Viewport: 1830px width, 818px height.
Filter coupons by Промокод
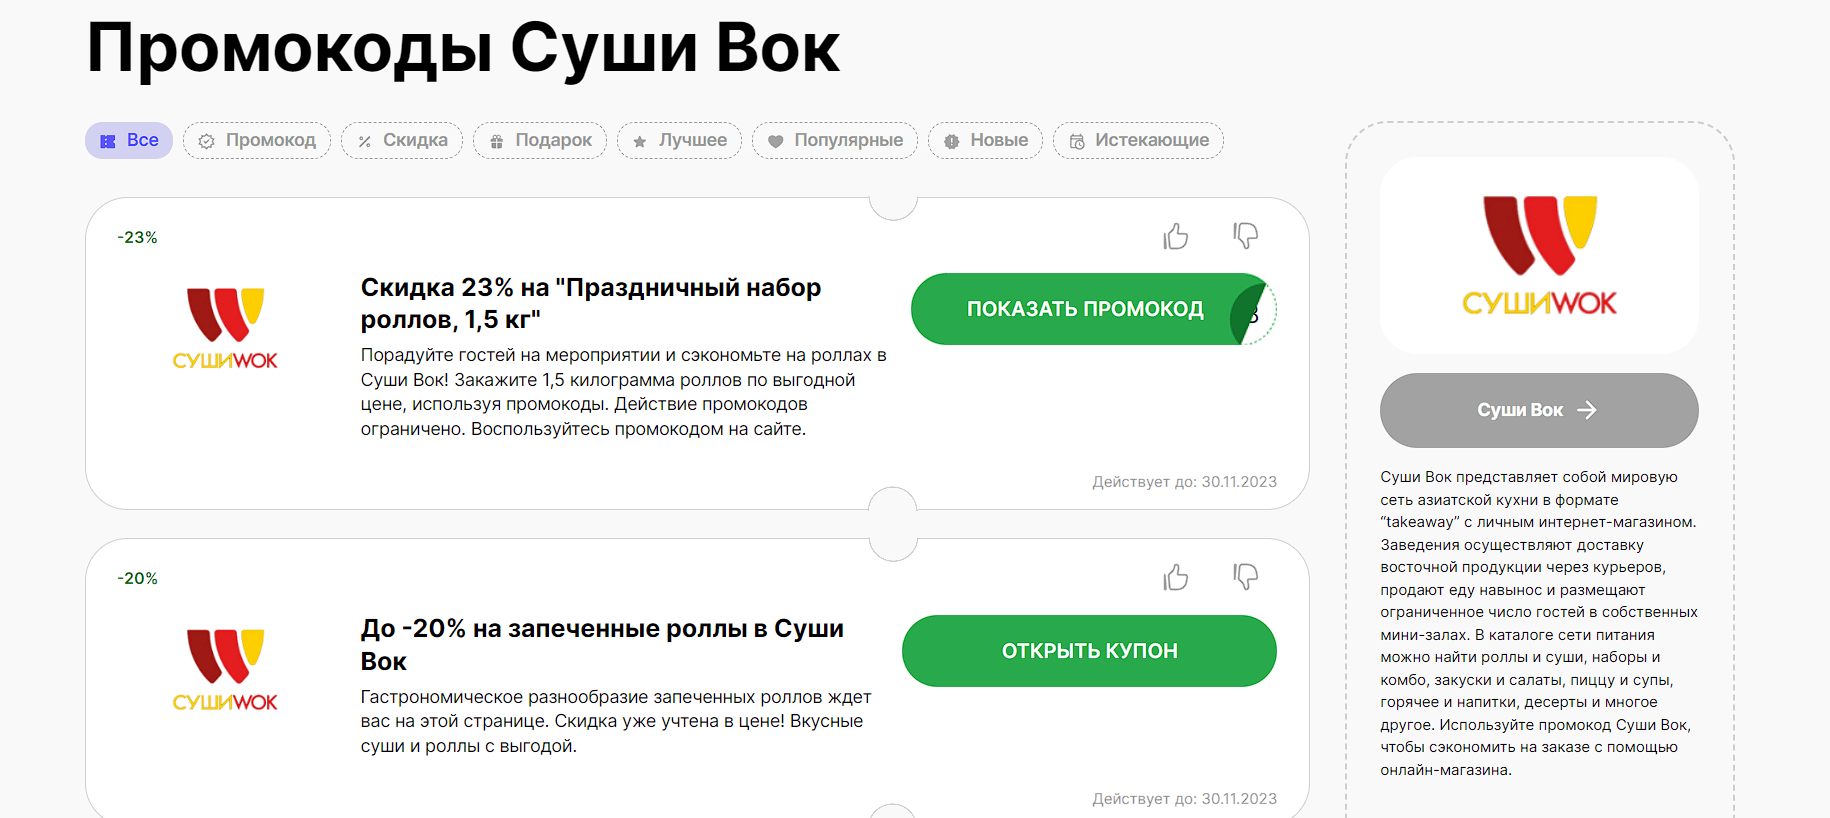257,140
